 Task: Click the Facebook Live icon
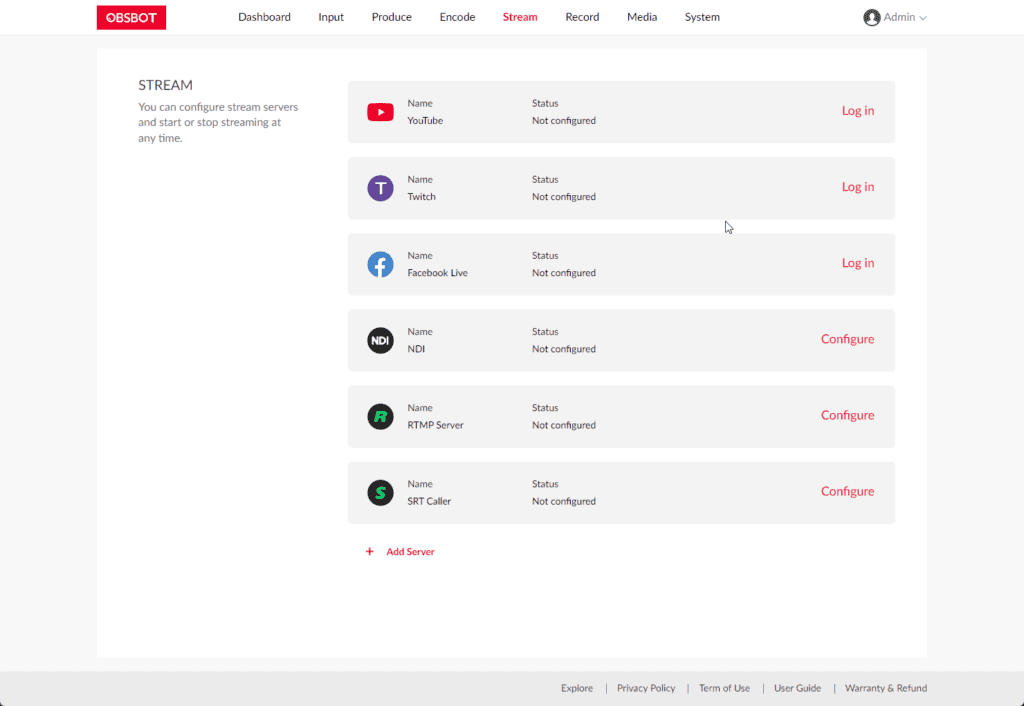coord(380,264)
